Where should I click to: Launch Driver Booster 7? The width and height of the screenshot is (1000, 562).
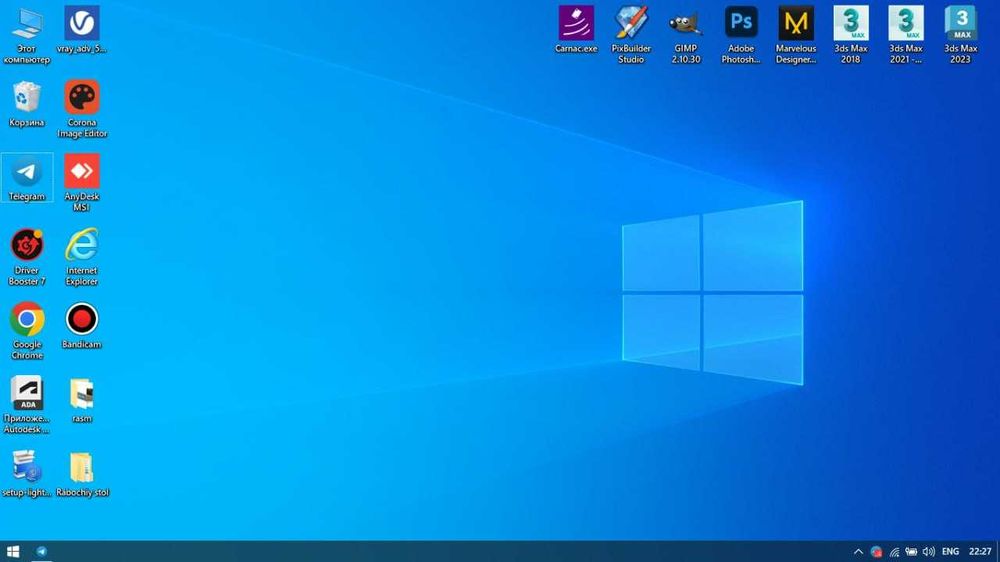coord(27,257)
